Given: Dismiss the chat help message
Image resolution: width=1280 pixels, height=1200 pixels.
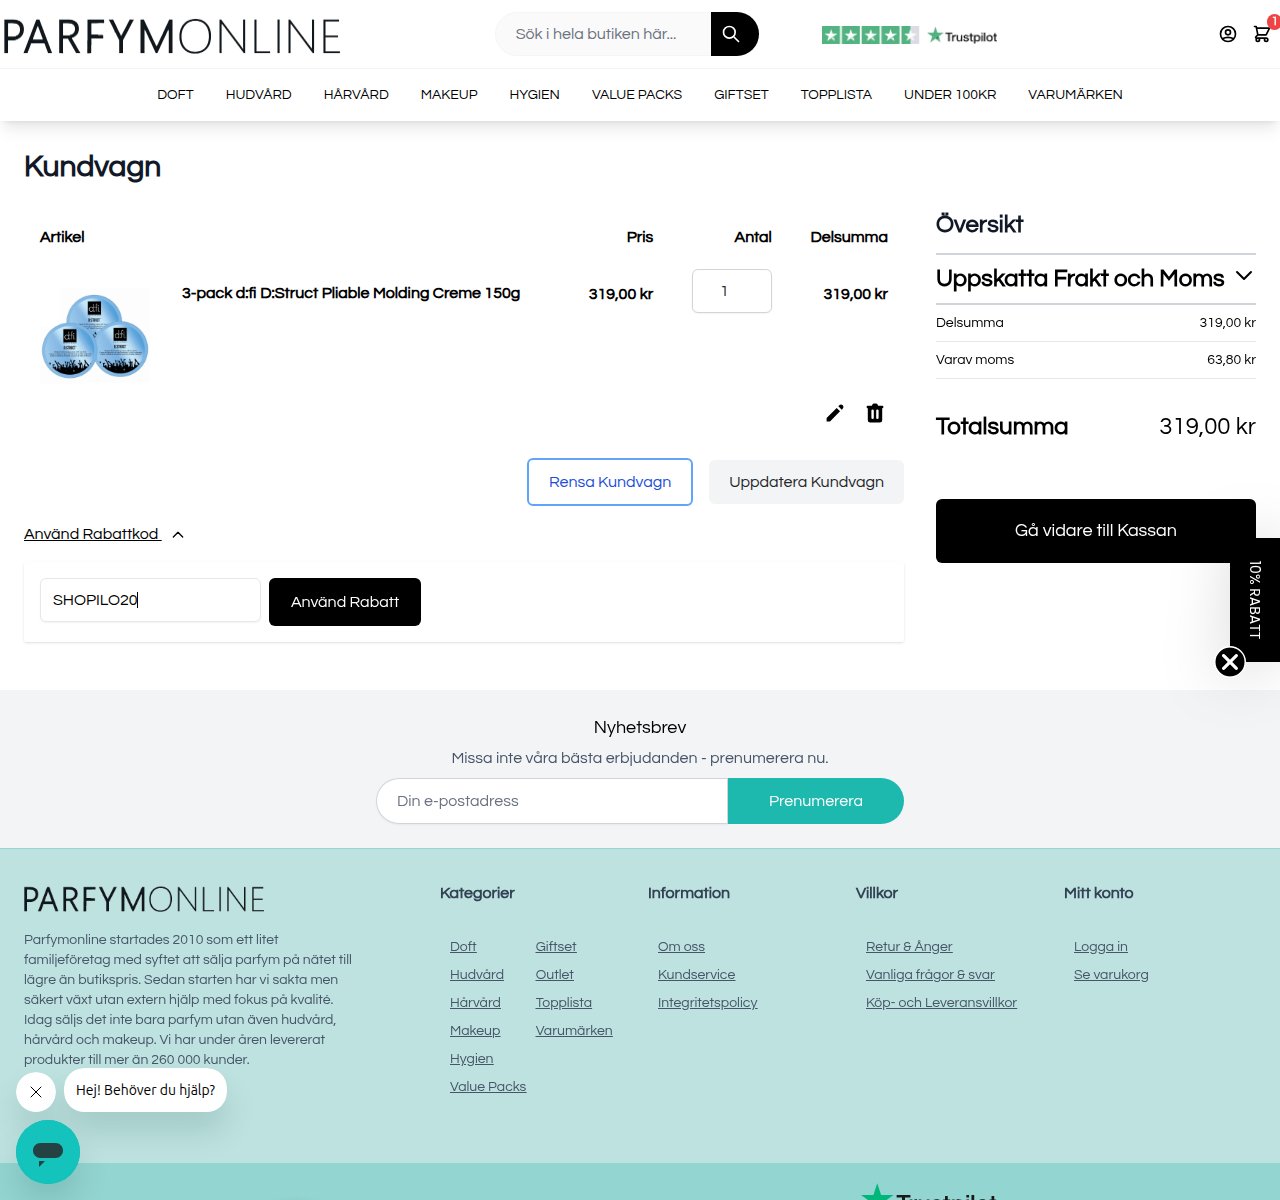Looking at the screenshot, I should 36,1092.
